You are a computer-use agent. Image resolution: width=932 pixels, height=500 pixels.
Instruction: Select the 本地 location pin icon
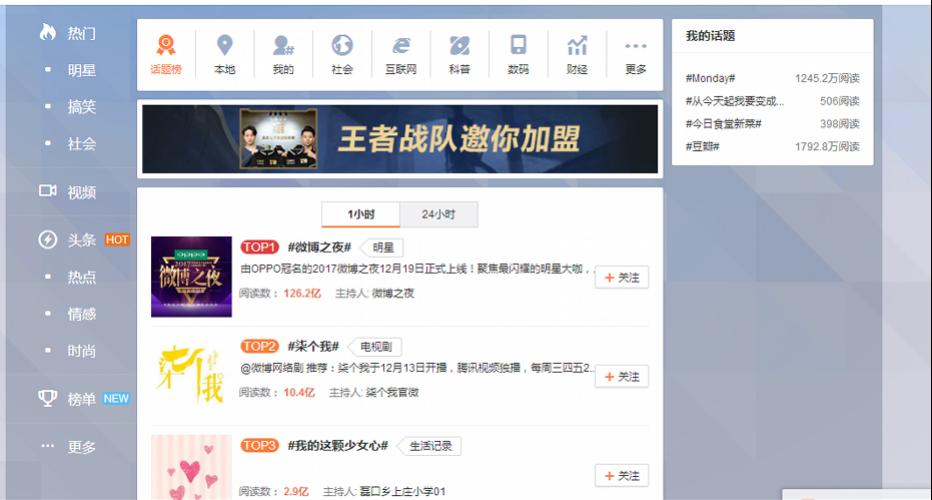coord(225,45)
